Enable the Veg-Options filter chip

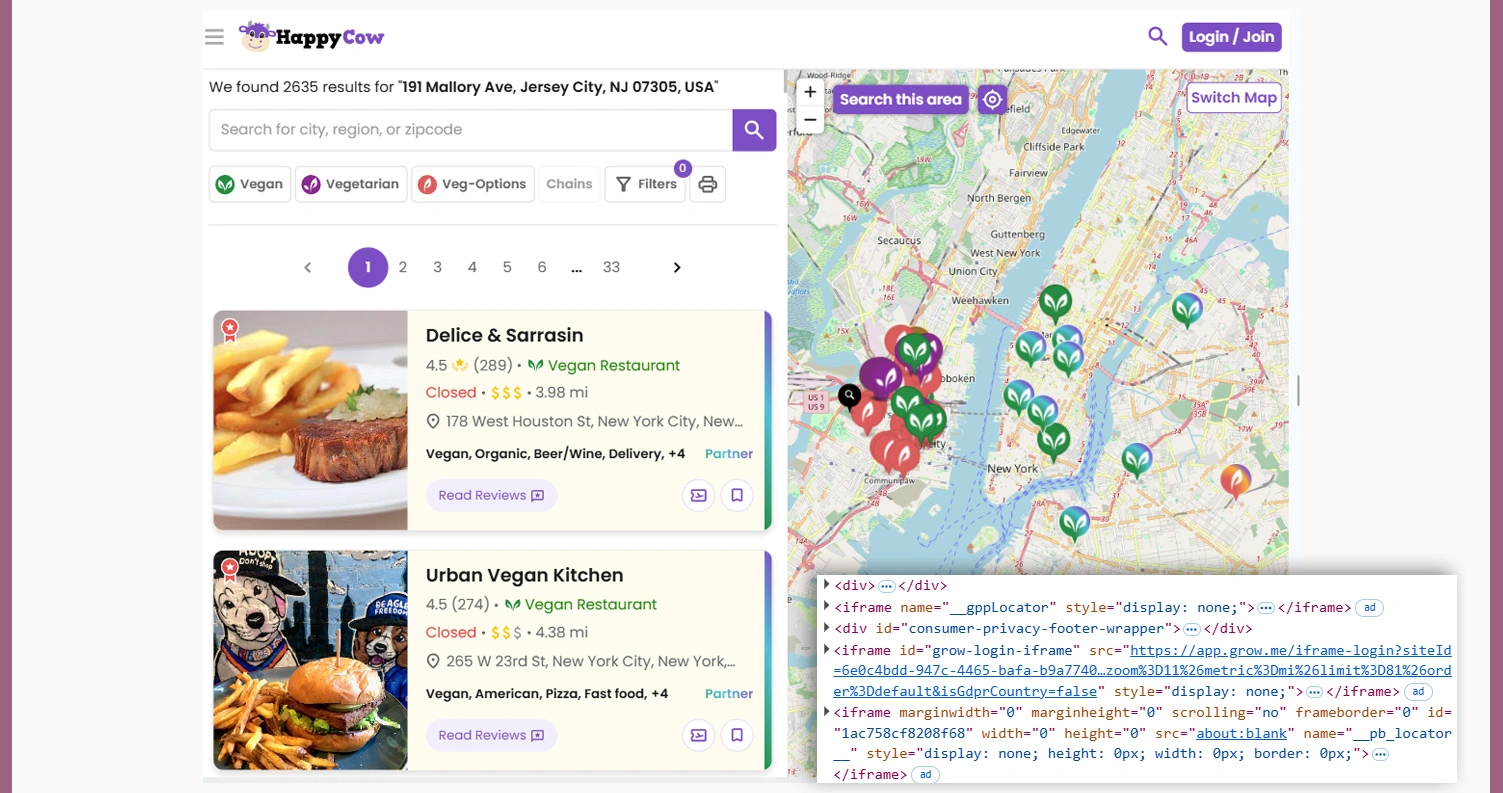(x=473, y=184)
